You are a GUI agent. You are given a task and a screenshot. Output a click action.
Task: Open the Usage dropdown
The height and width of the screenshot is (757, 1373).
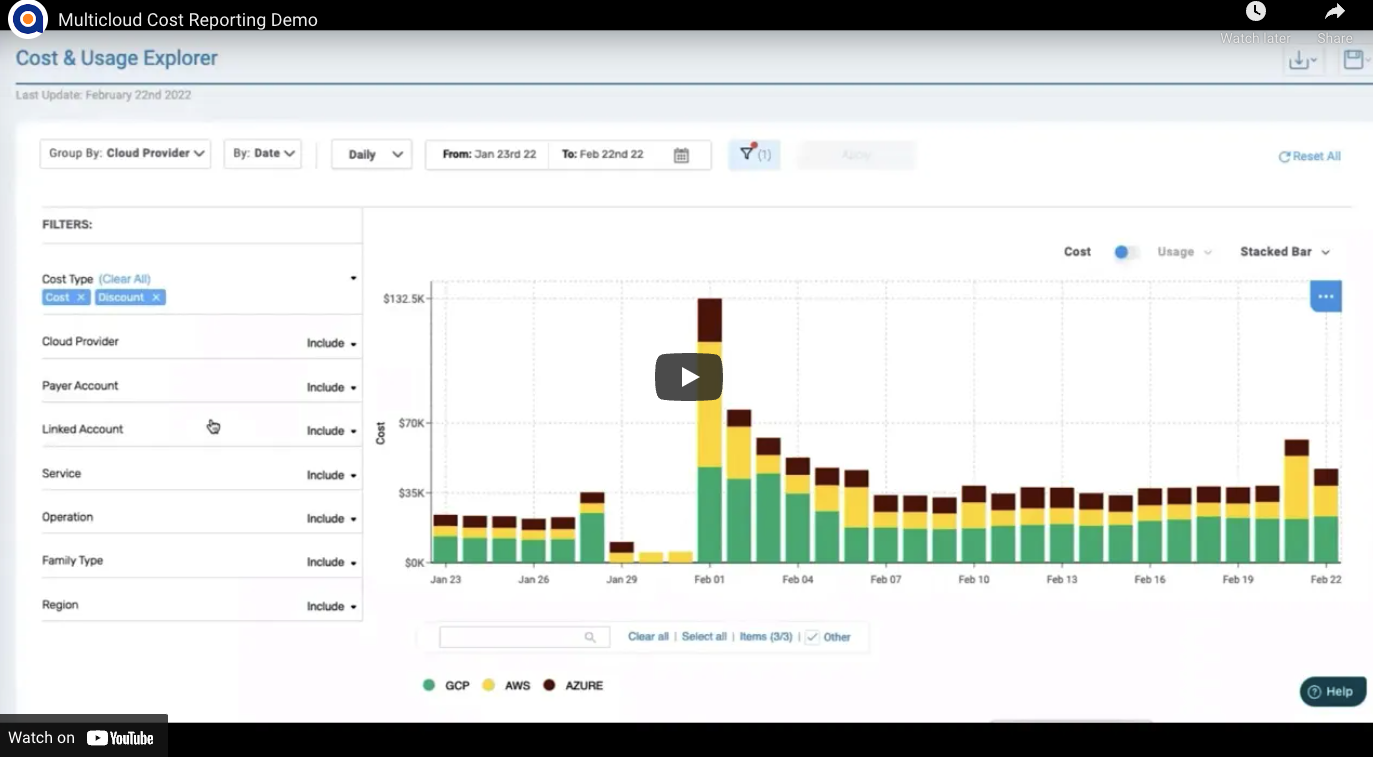coord(1184,252)
